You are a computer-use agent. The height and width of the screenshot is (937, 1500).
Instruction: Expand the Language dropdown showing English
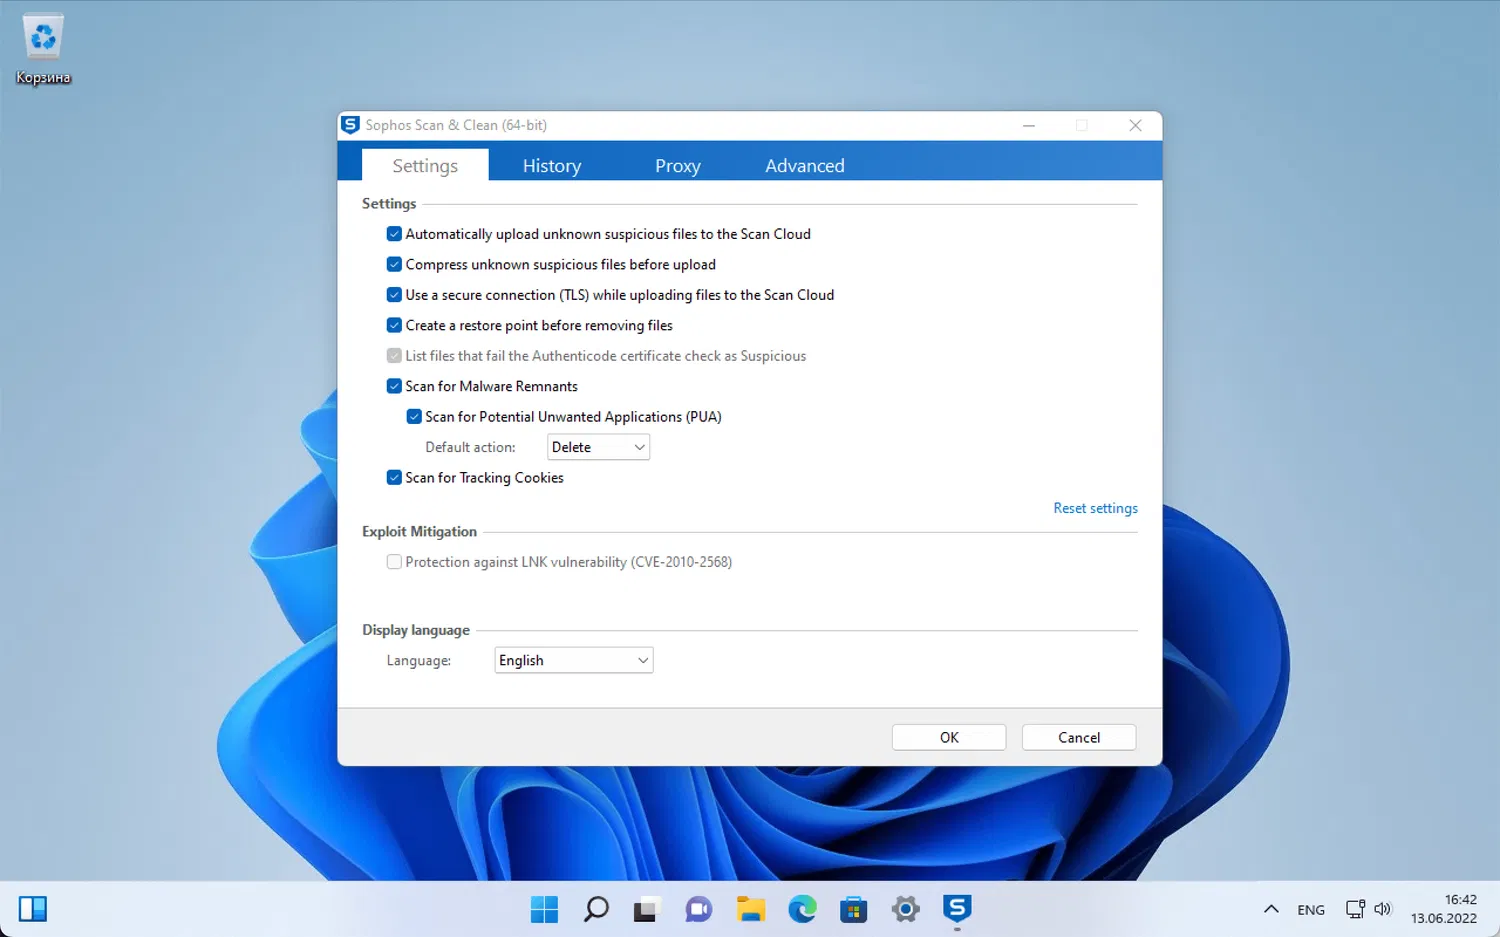(x=573, y=660)
